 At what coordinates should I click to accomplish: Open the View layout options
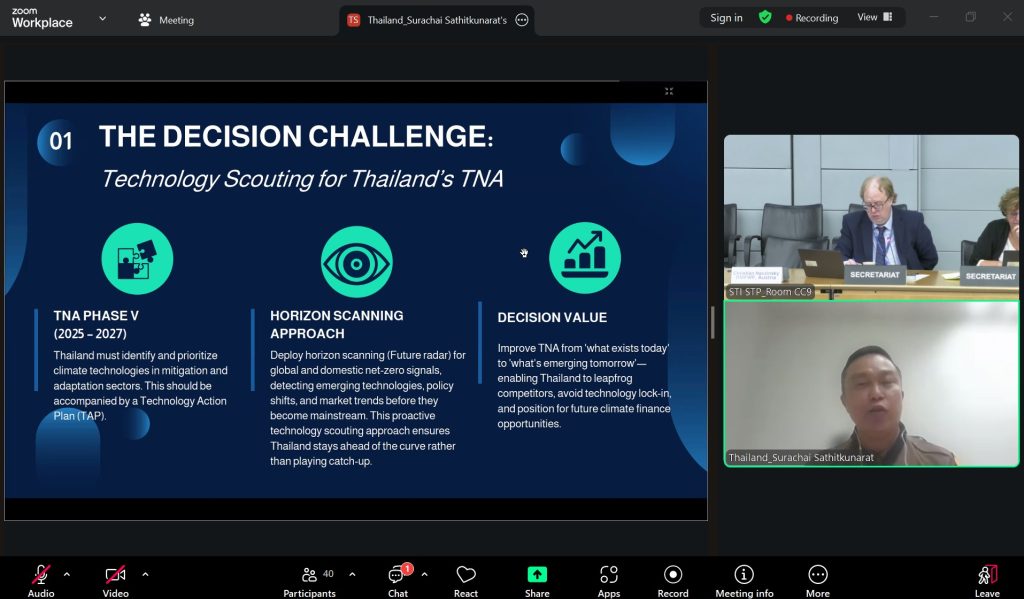coord(874,18)
